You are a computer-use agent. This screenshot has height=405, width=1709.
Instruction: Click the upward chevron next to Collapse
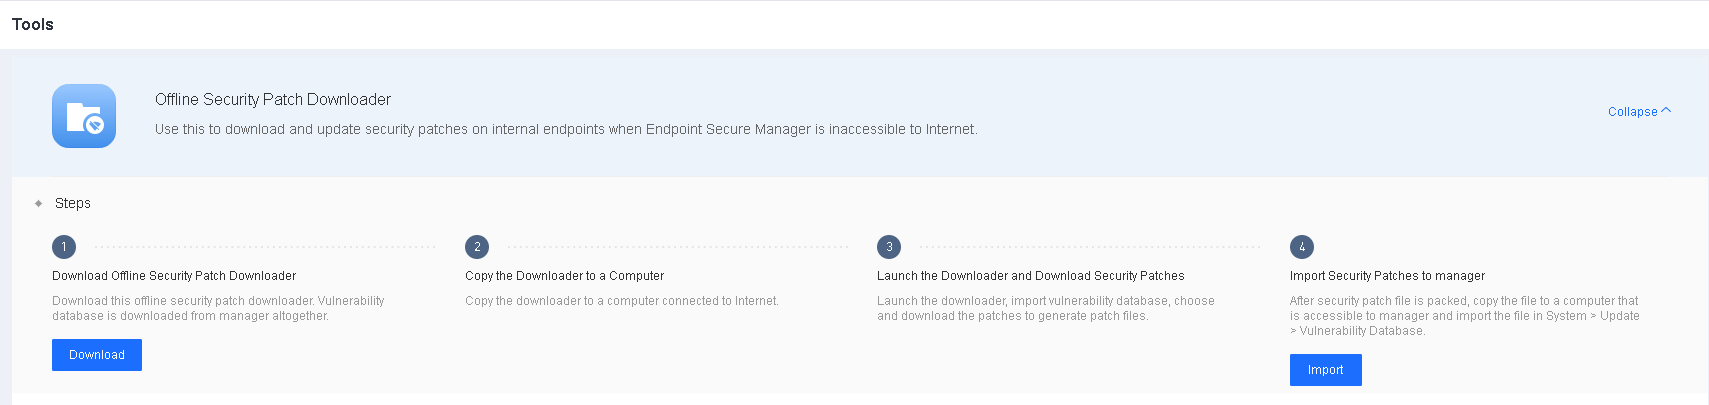tap(1666, 111)
